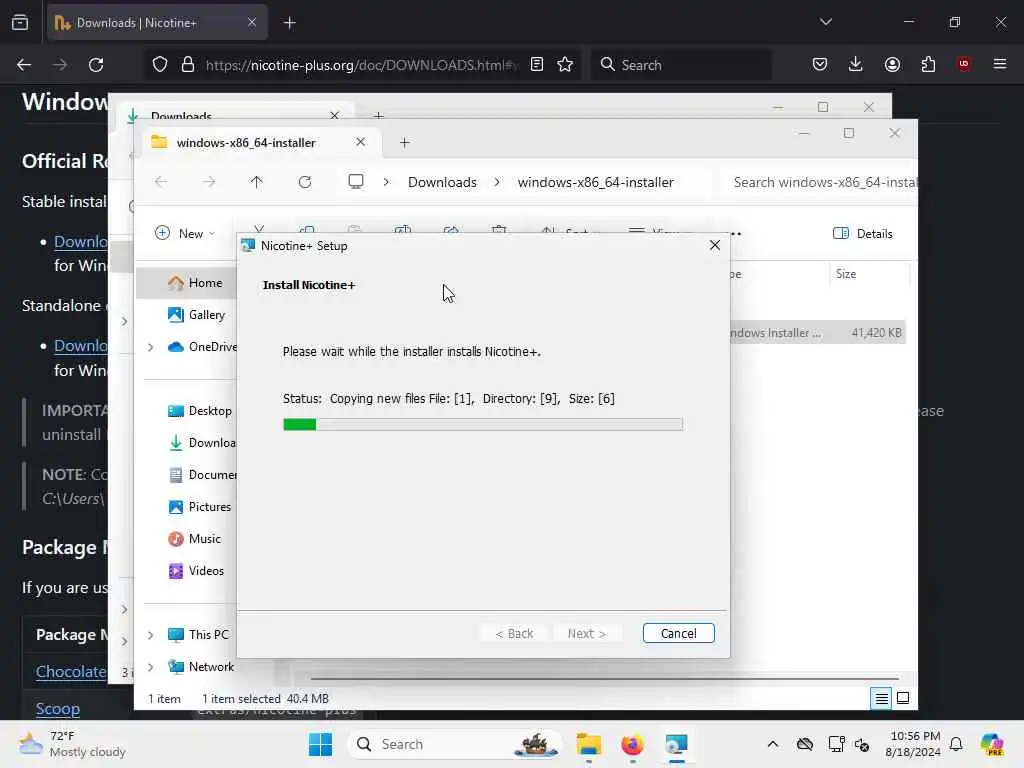Go up one folder level in Explorer
This screenshot has width=1024, height=768.
(x=257, y=182)
